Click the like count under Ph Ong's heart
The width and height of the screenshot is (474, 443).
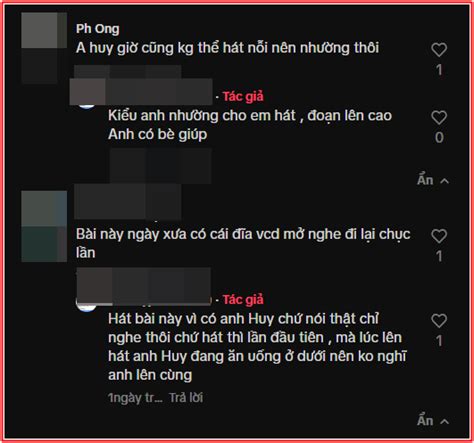pyautogui.click(x=439, y=70)
